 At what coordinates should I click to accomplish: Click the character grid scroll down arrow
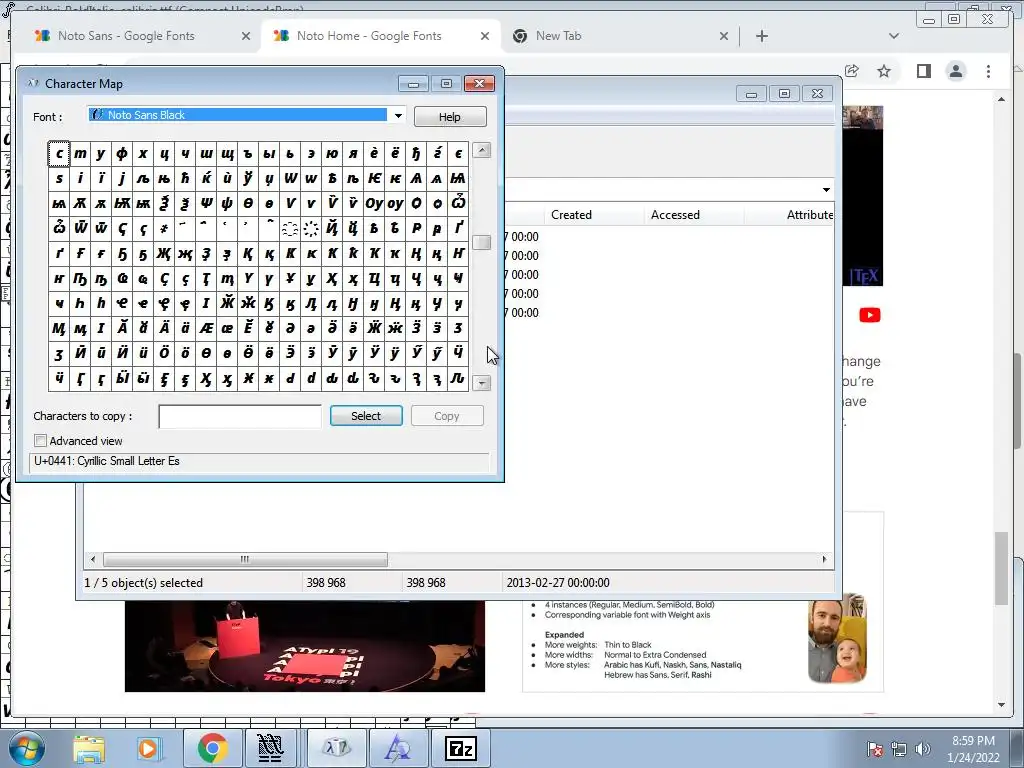tap(481, 383)
